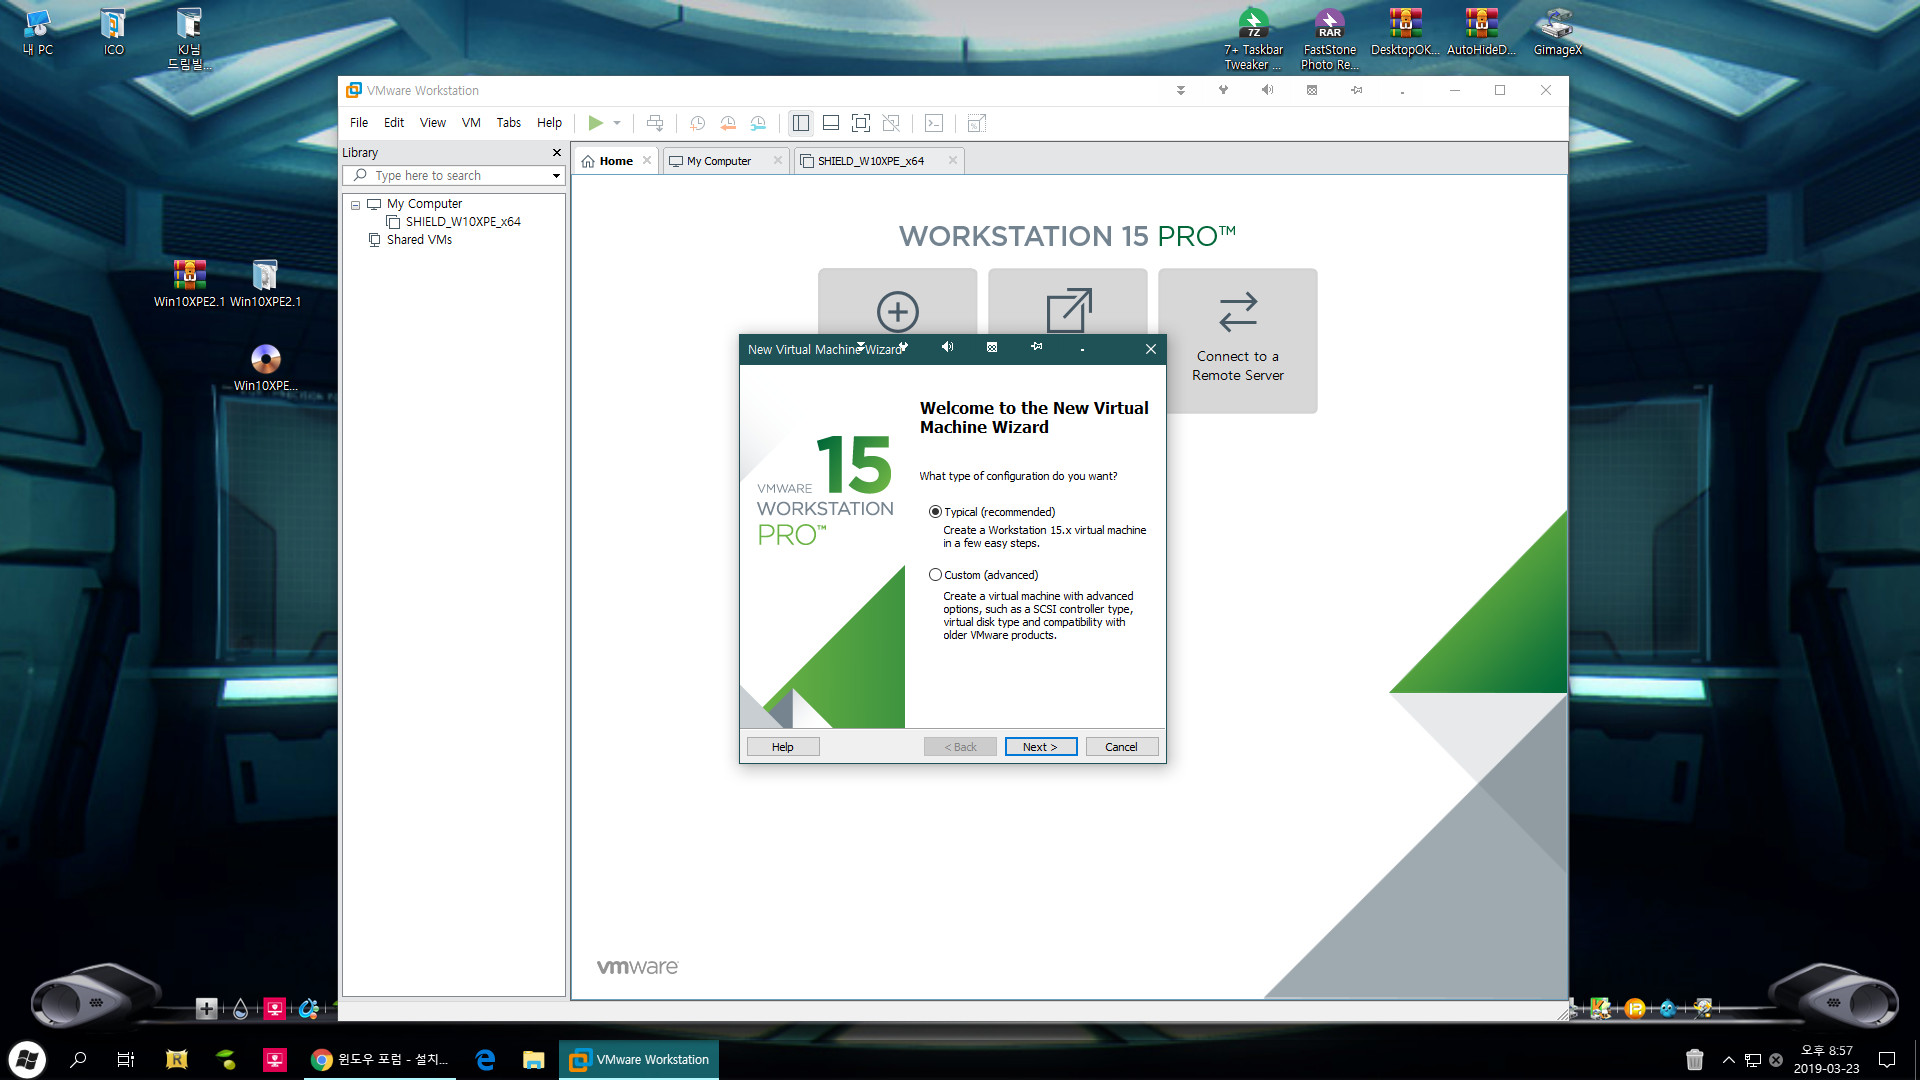1920x1080 pixels.
Task: Click Send Ctrl+Alt+Del toolbar icon
Action: [655, 123]
